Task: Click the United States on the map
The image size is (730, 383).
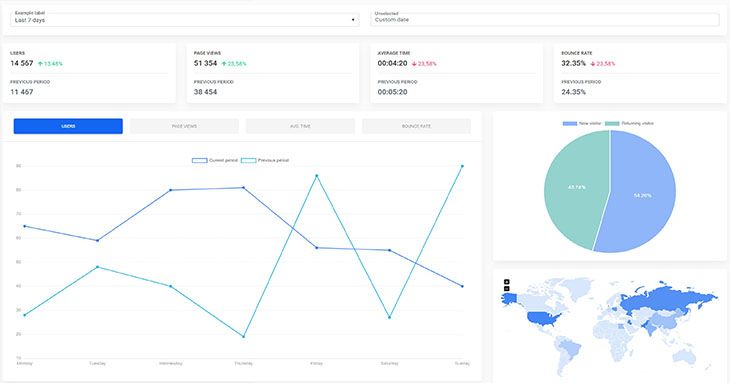Action: [x=543, y=318]
